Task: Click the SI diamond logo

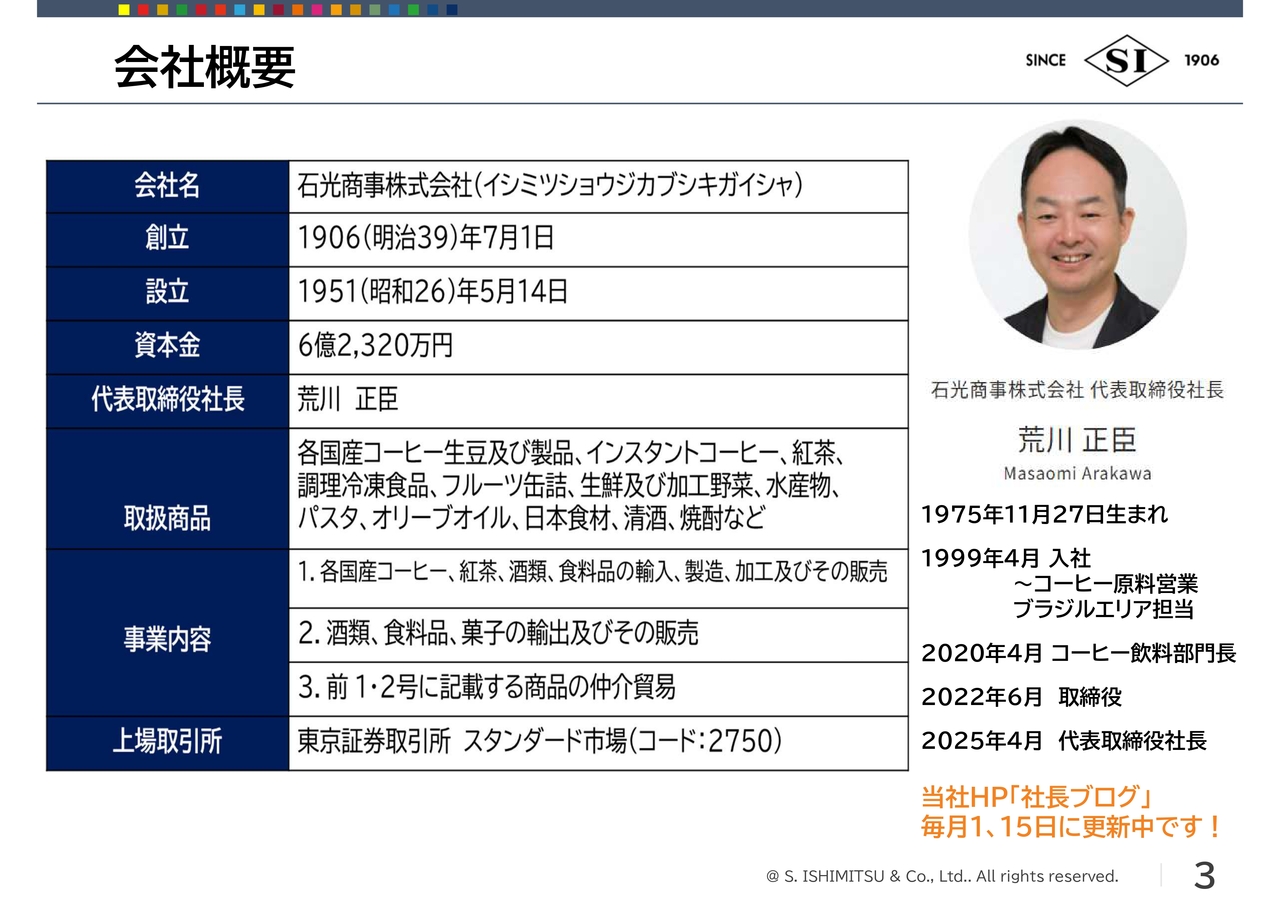Action: (1126, 61)
